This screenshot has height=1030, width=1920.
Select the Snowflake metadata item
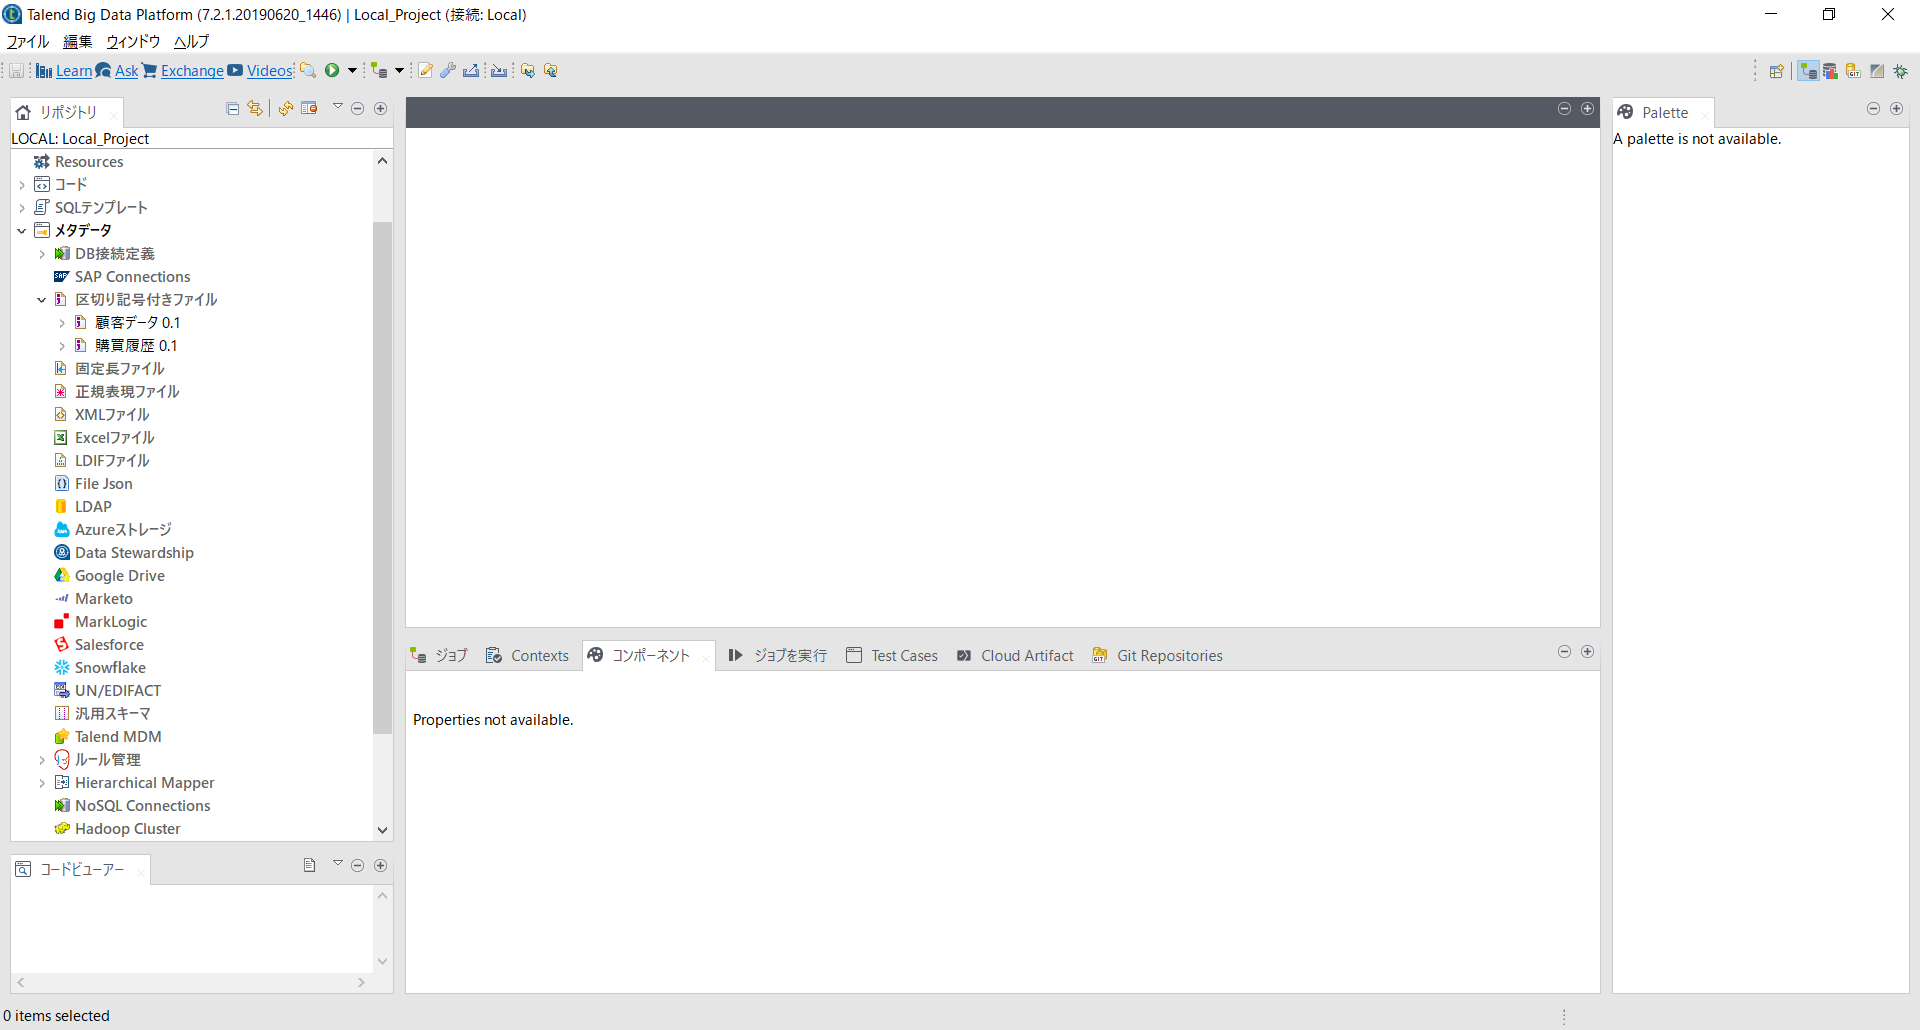coord(110,668)
